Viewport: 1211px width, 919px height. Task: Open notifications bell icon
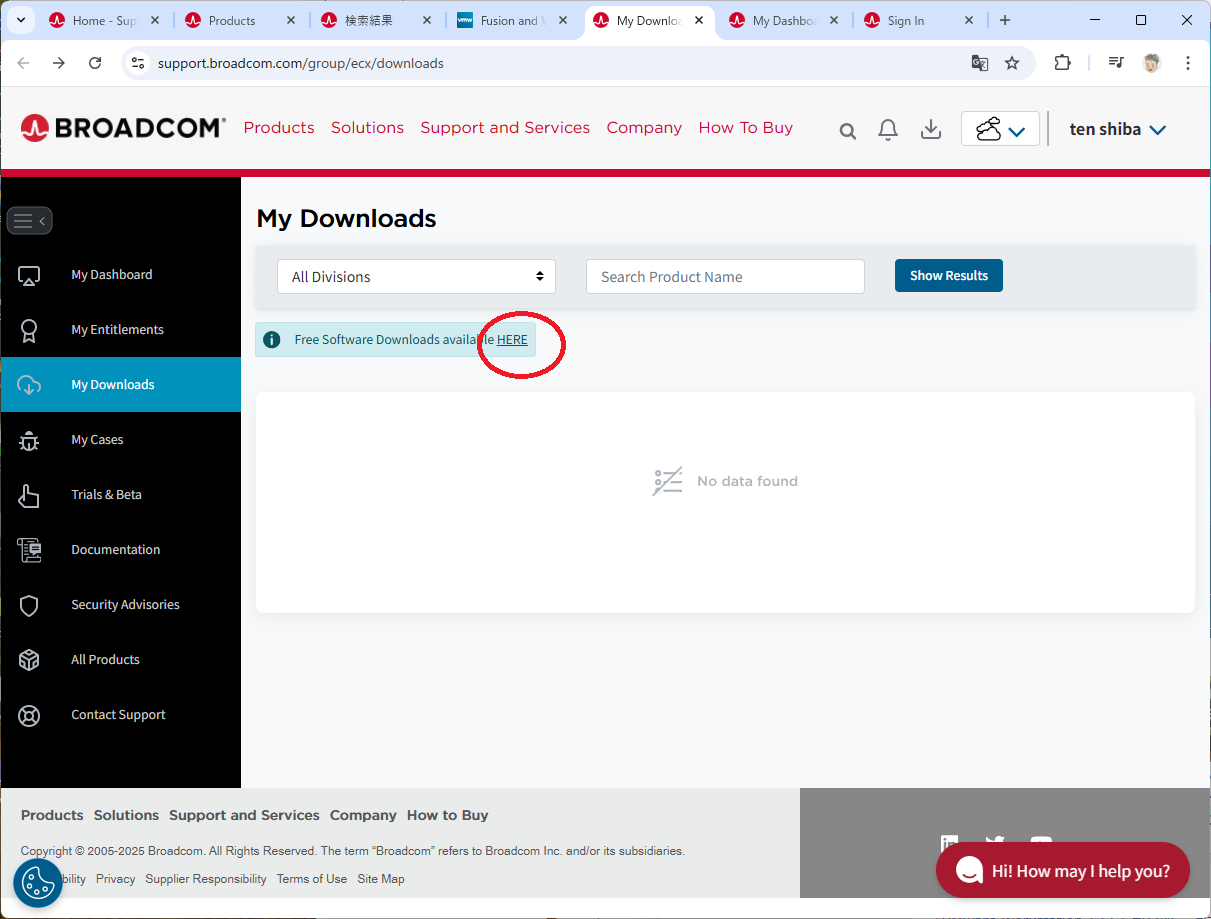pos(888,130)
